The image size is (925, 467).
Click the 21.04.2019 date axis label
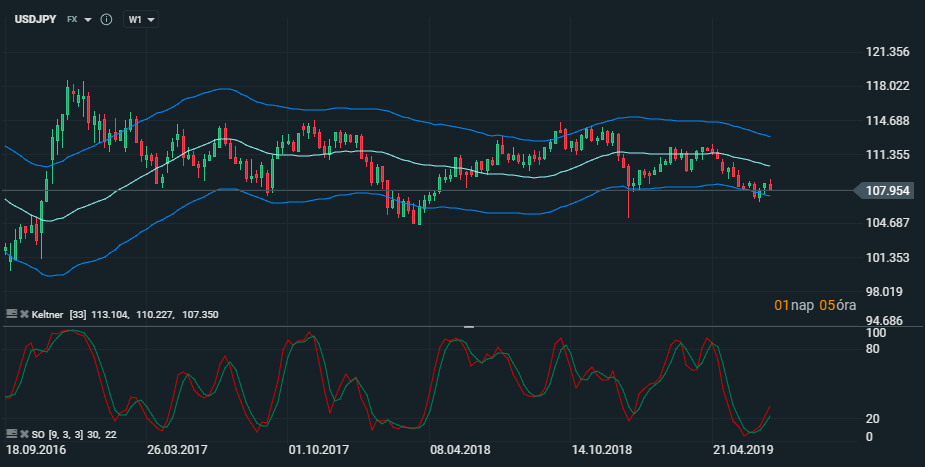[x=744, y=450]
